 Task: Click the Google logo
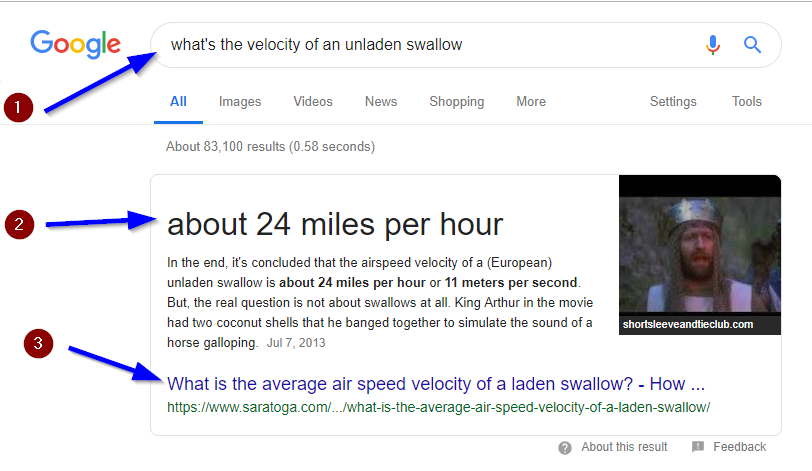click(x=76, y=44)
